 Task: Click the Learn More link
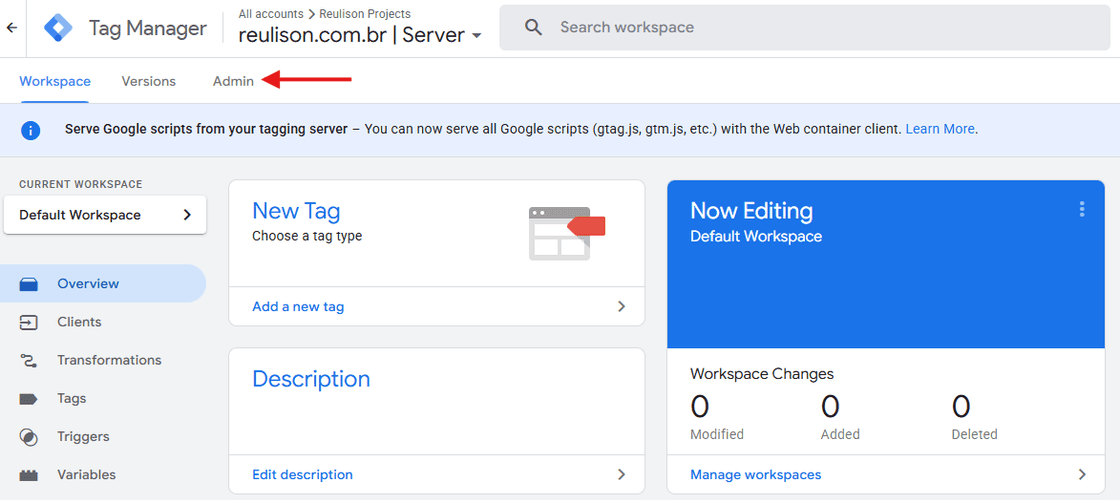[x=940, y=129]
